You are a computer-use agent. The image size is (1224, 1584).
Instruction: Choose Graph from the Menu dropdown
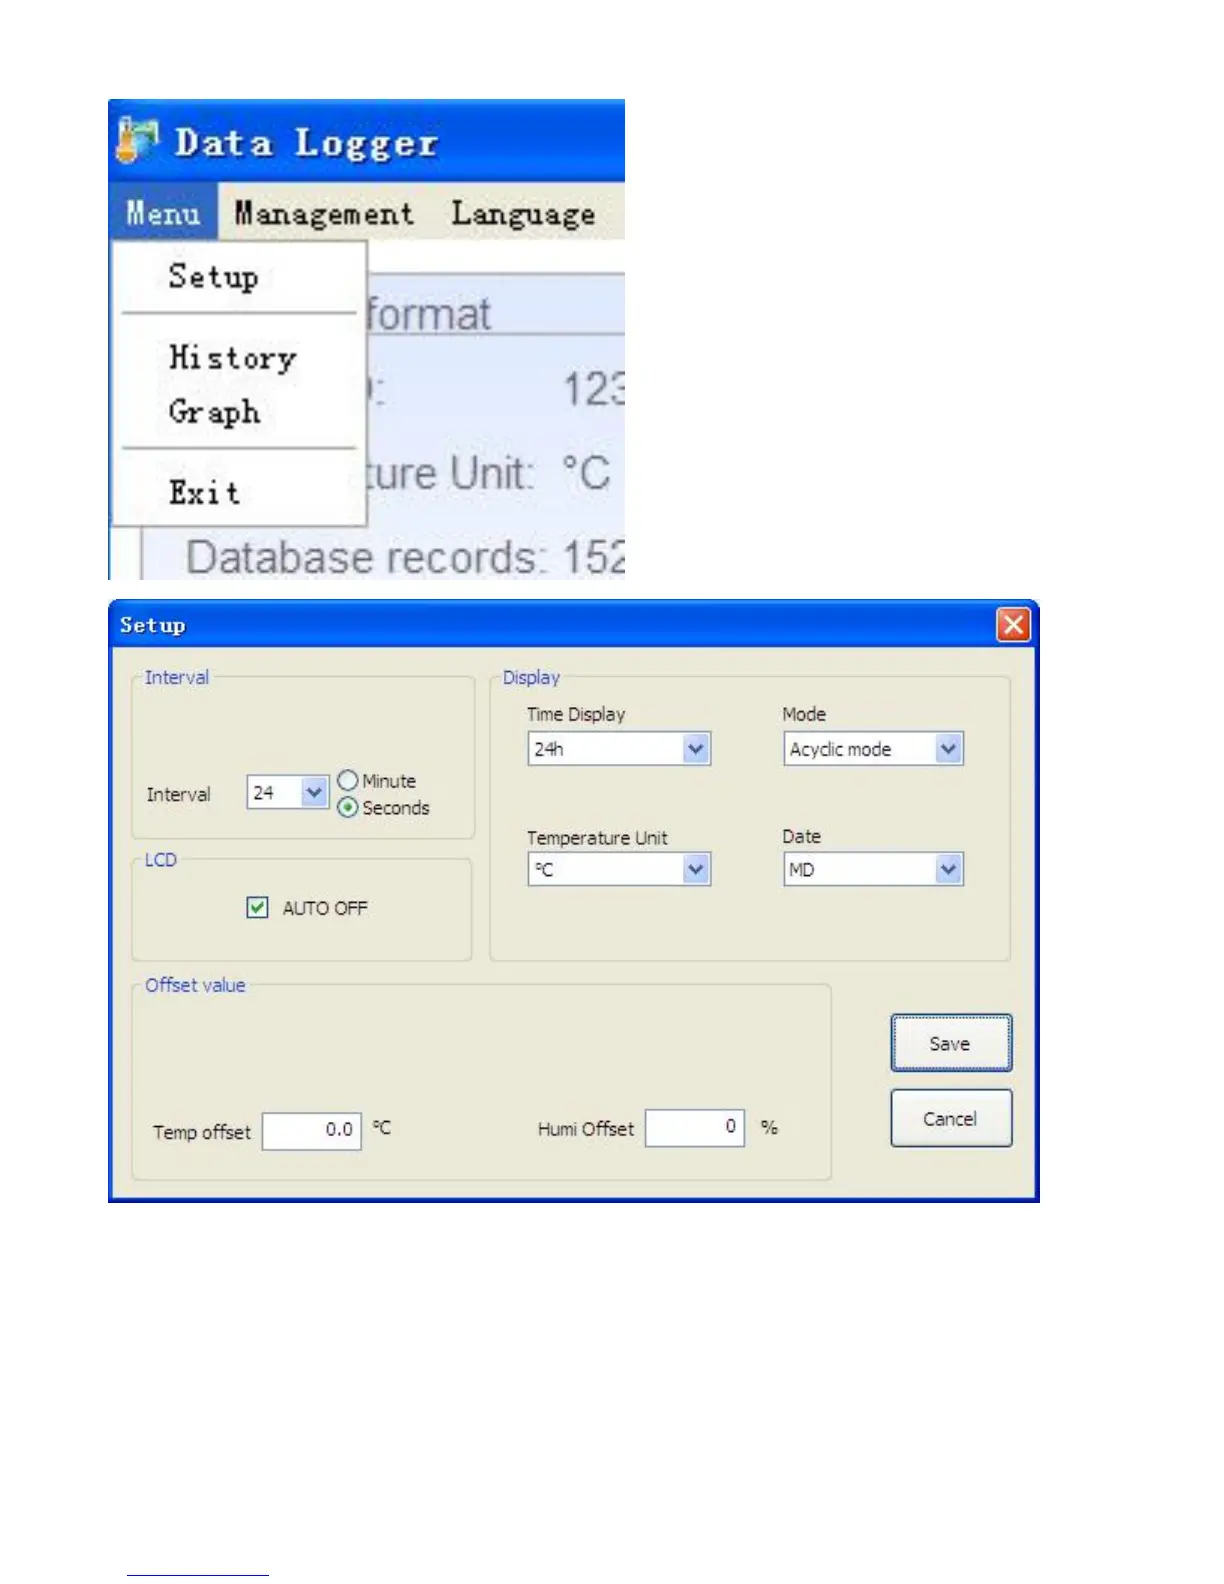[x=214, y=411]
